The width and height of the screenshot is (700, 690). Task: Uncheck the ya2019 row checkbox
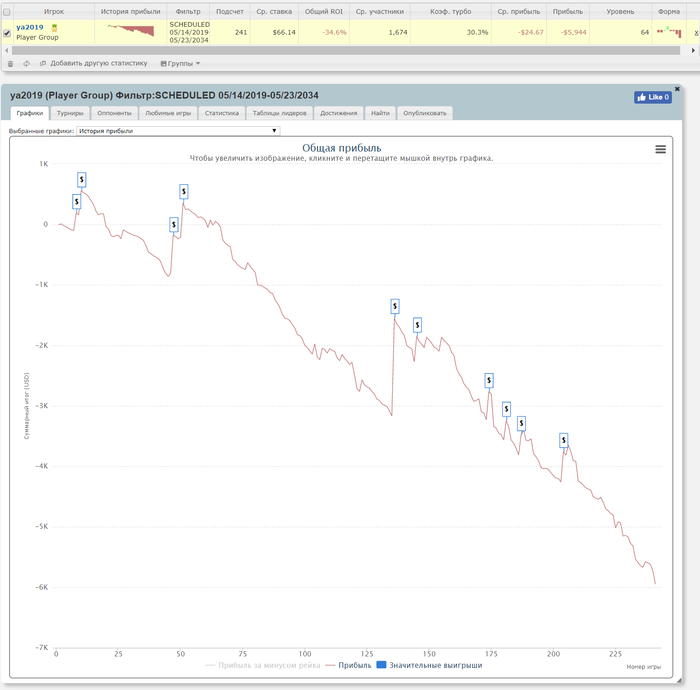(x=7, y=33)
